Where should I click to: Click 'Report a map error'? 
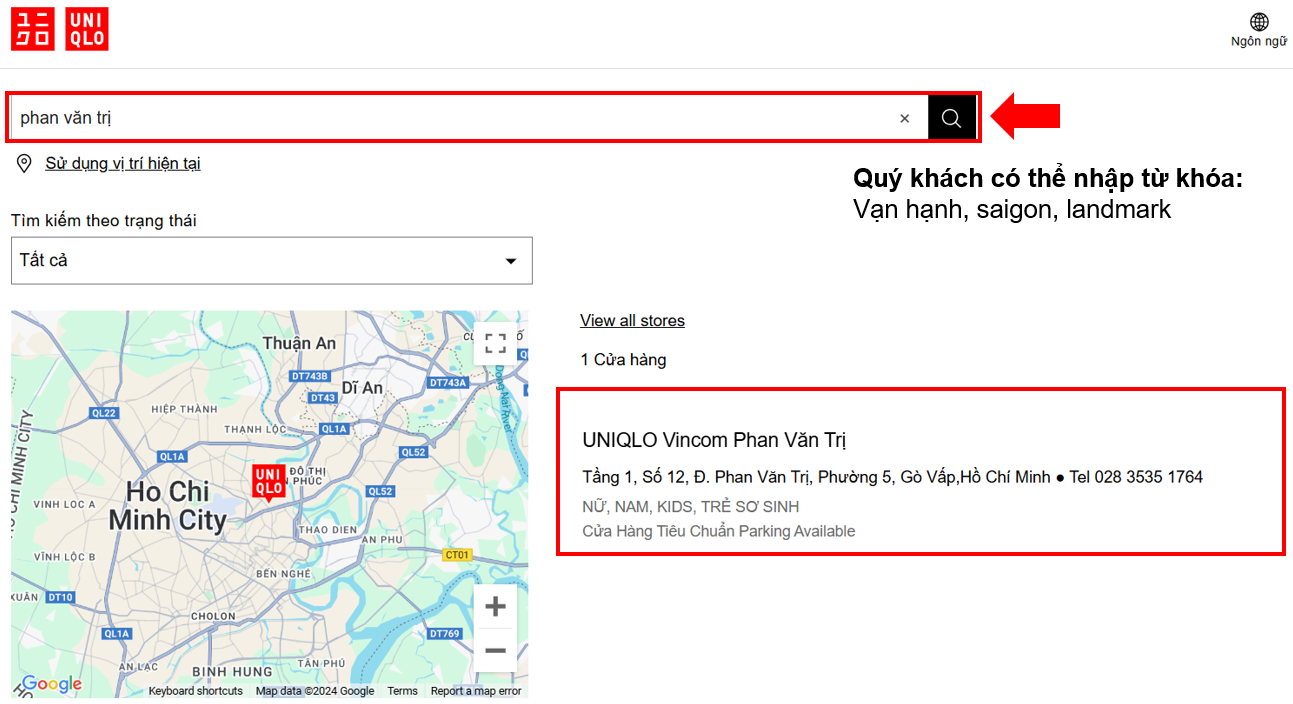pos(476,691)
